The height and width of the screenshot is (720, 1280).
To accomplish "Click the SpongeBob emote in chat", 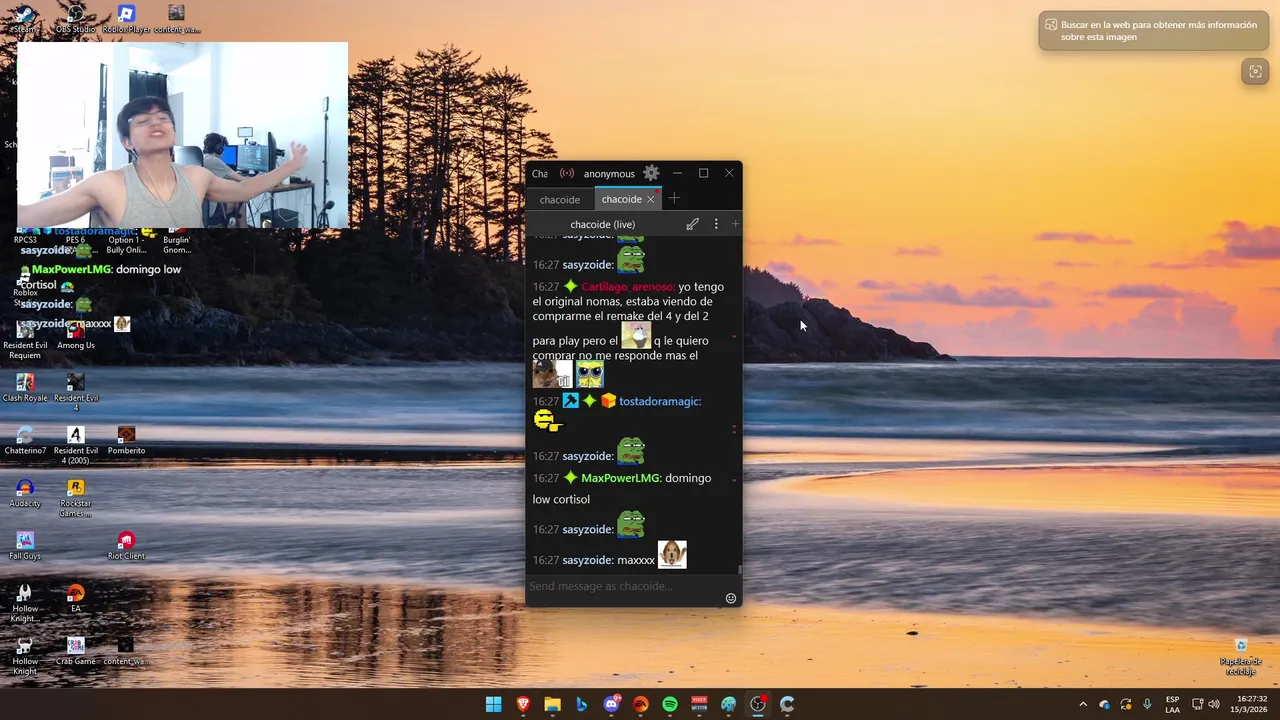I will [590, 375].
